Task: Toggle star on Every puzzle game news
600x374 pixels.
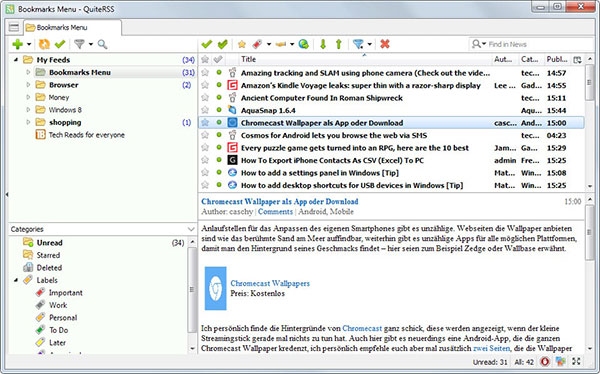Action: pos(205,147)
